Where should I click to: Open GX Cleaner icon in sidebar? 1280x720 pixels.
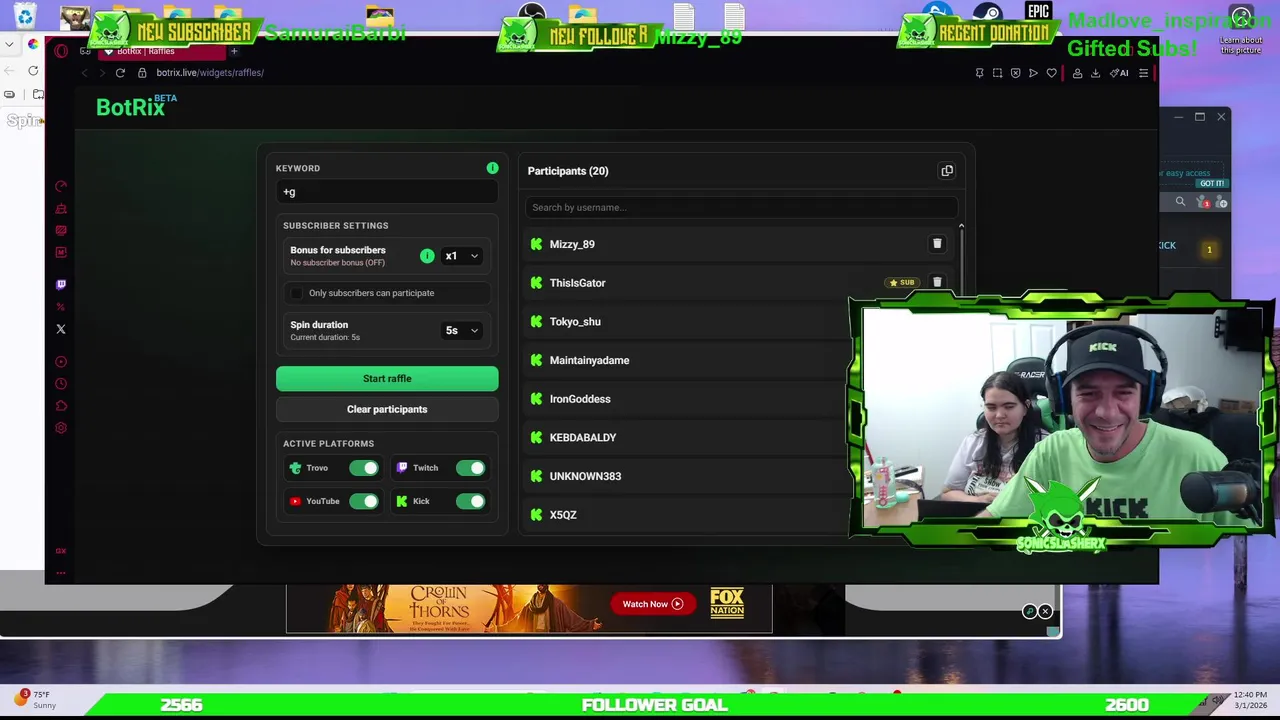61,208
